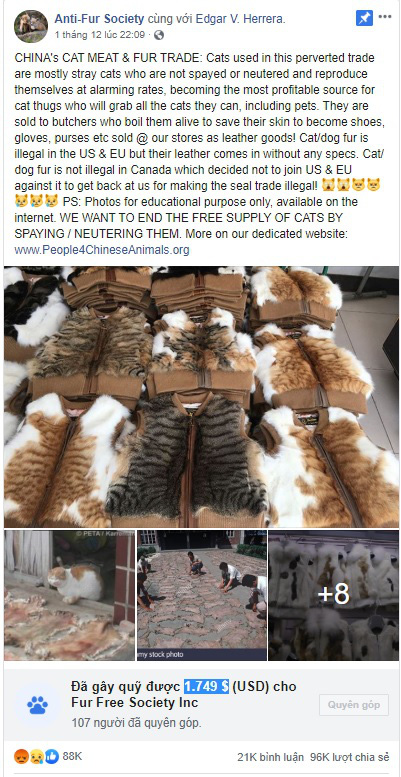401x777 pixels.
Task: Expand the +8 more photos thumbnail
Action: [334, 595]
